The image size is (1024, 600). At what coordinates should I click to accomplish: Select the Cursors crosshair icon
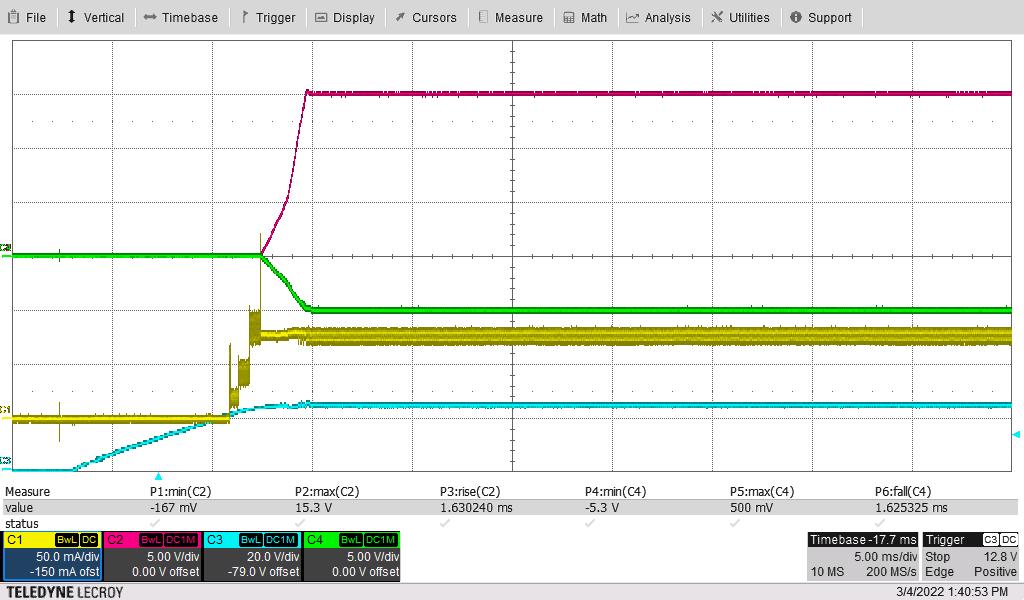click(399, 16)
